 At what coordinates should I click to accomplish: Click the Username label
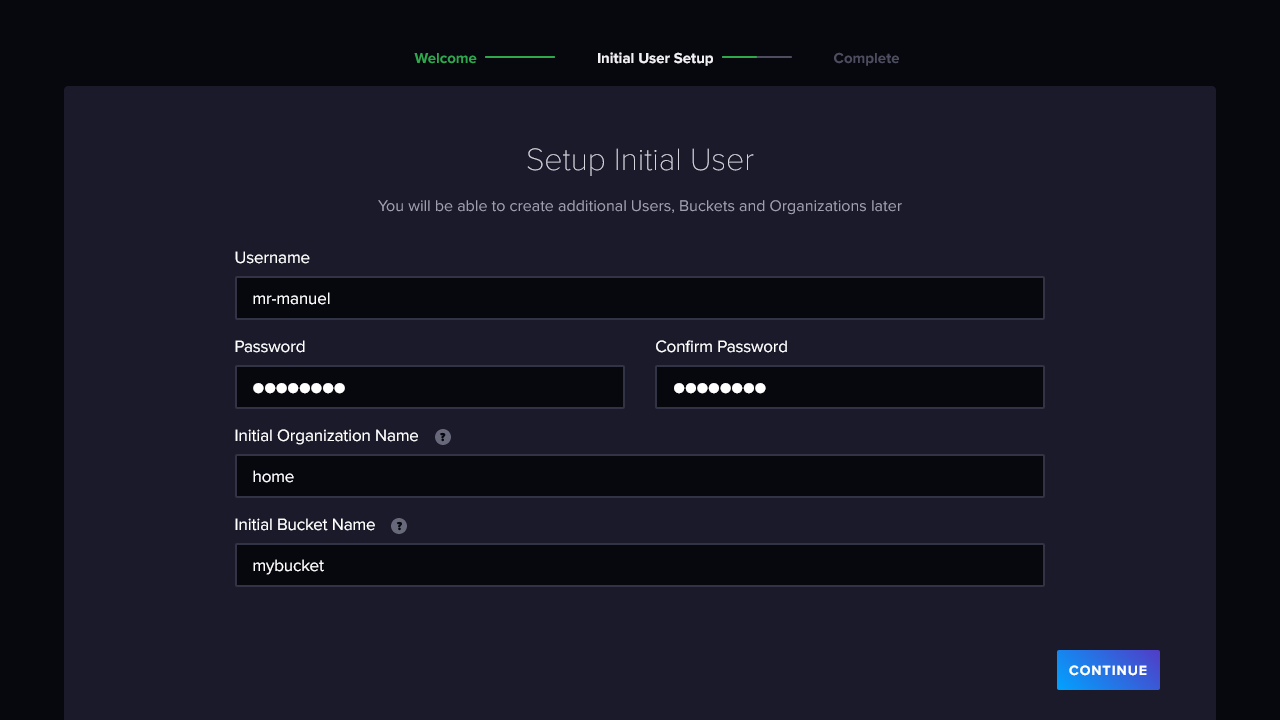click(x=272, y=258)
